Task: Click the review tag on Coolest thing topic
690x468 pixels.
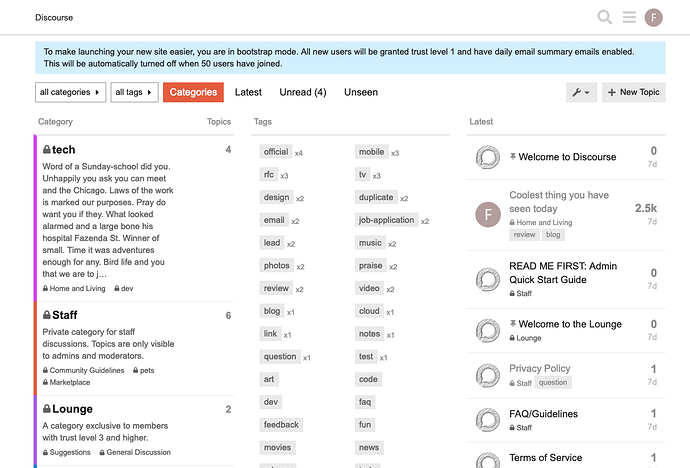Action: 525,235
